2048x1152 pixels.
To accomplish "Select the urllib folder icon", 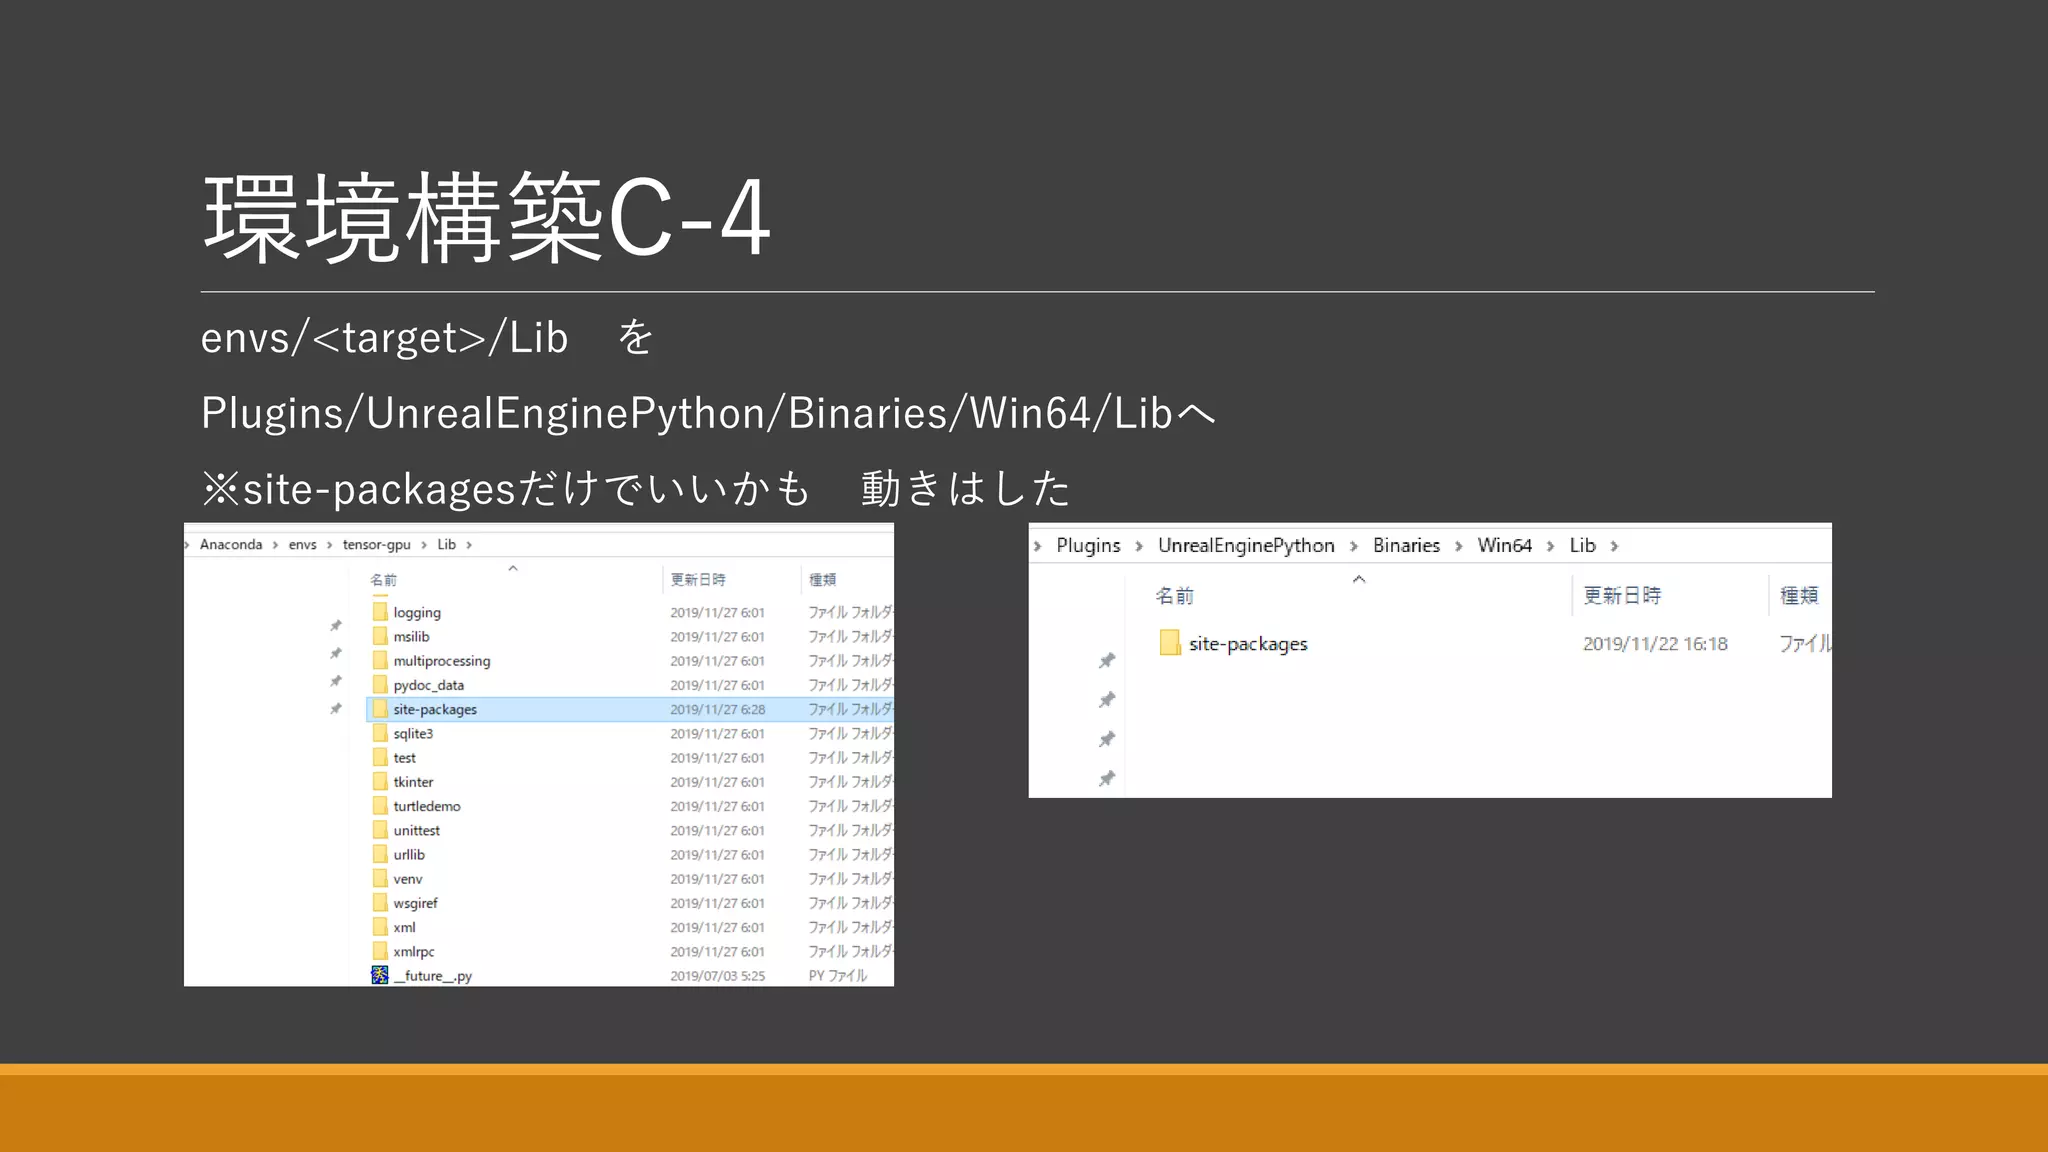I will click(x=380, y=854).
